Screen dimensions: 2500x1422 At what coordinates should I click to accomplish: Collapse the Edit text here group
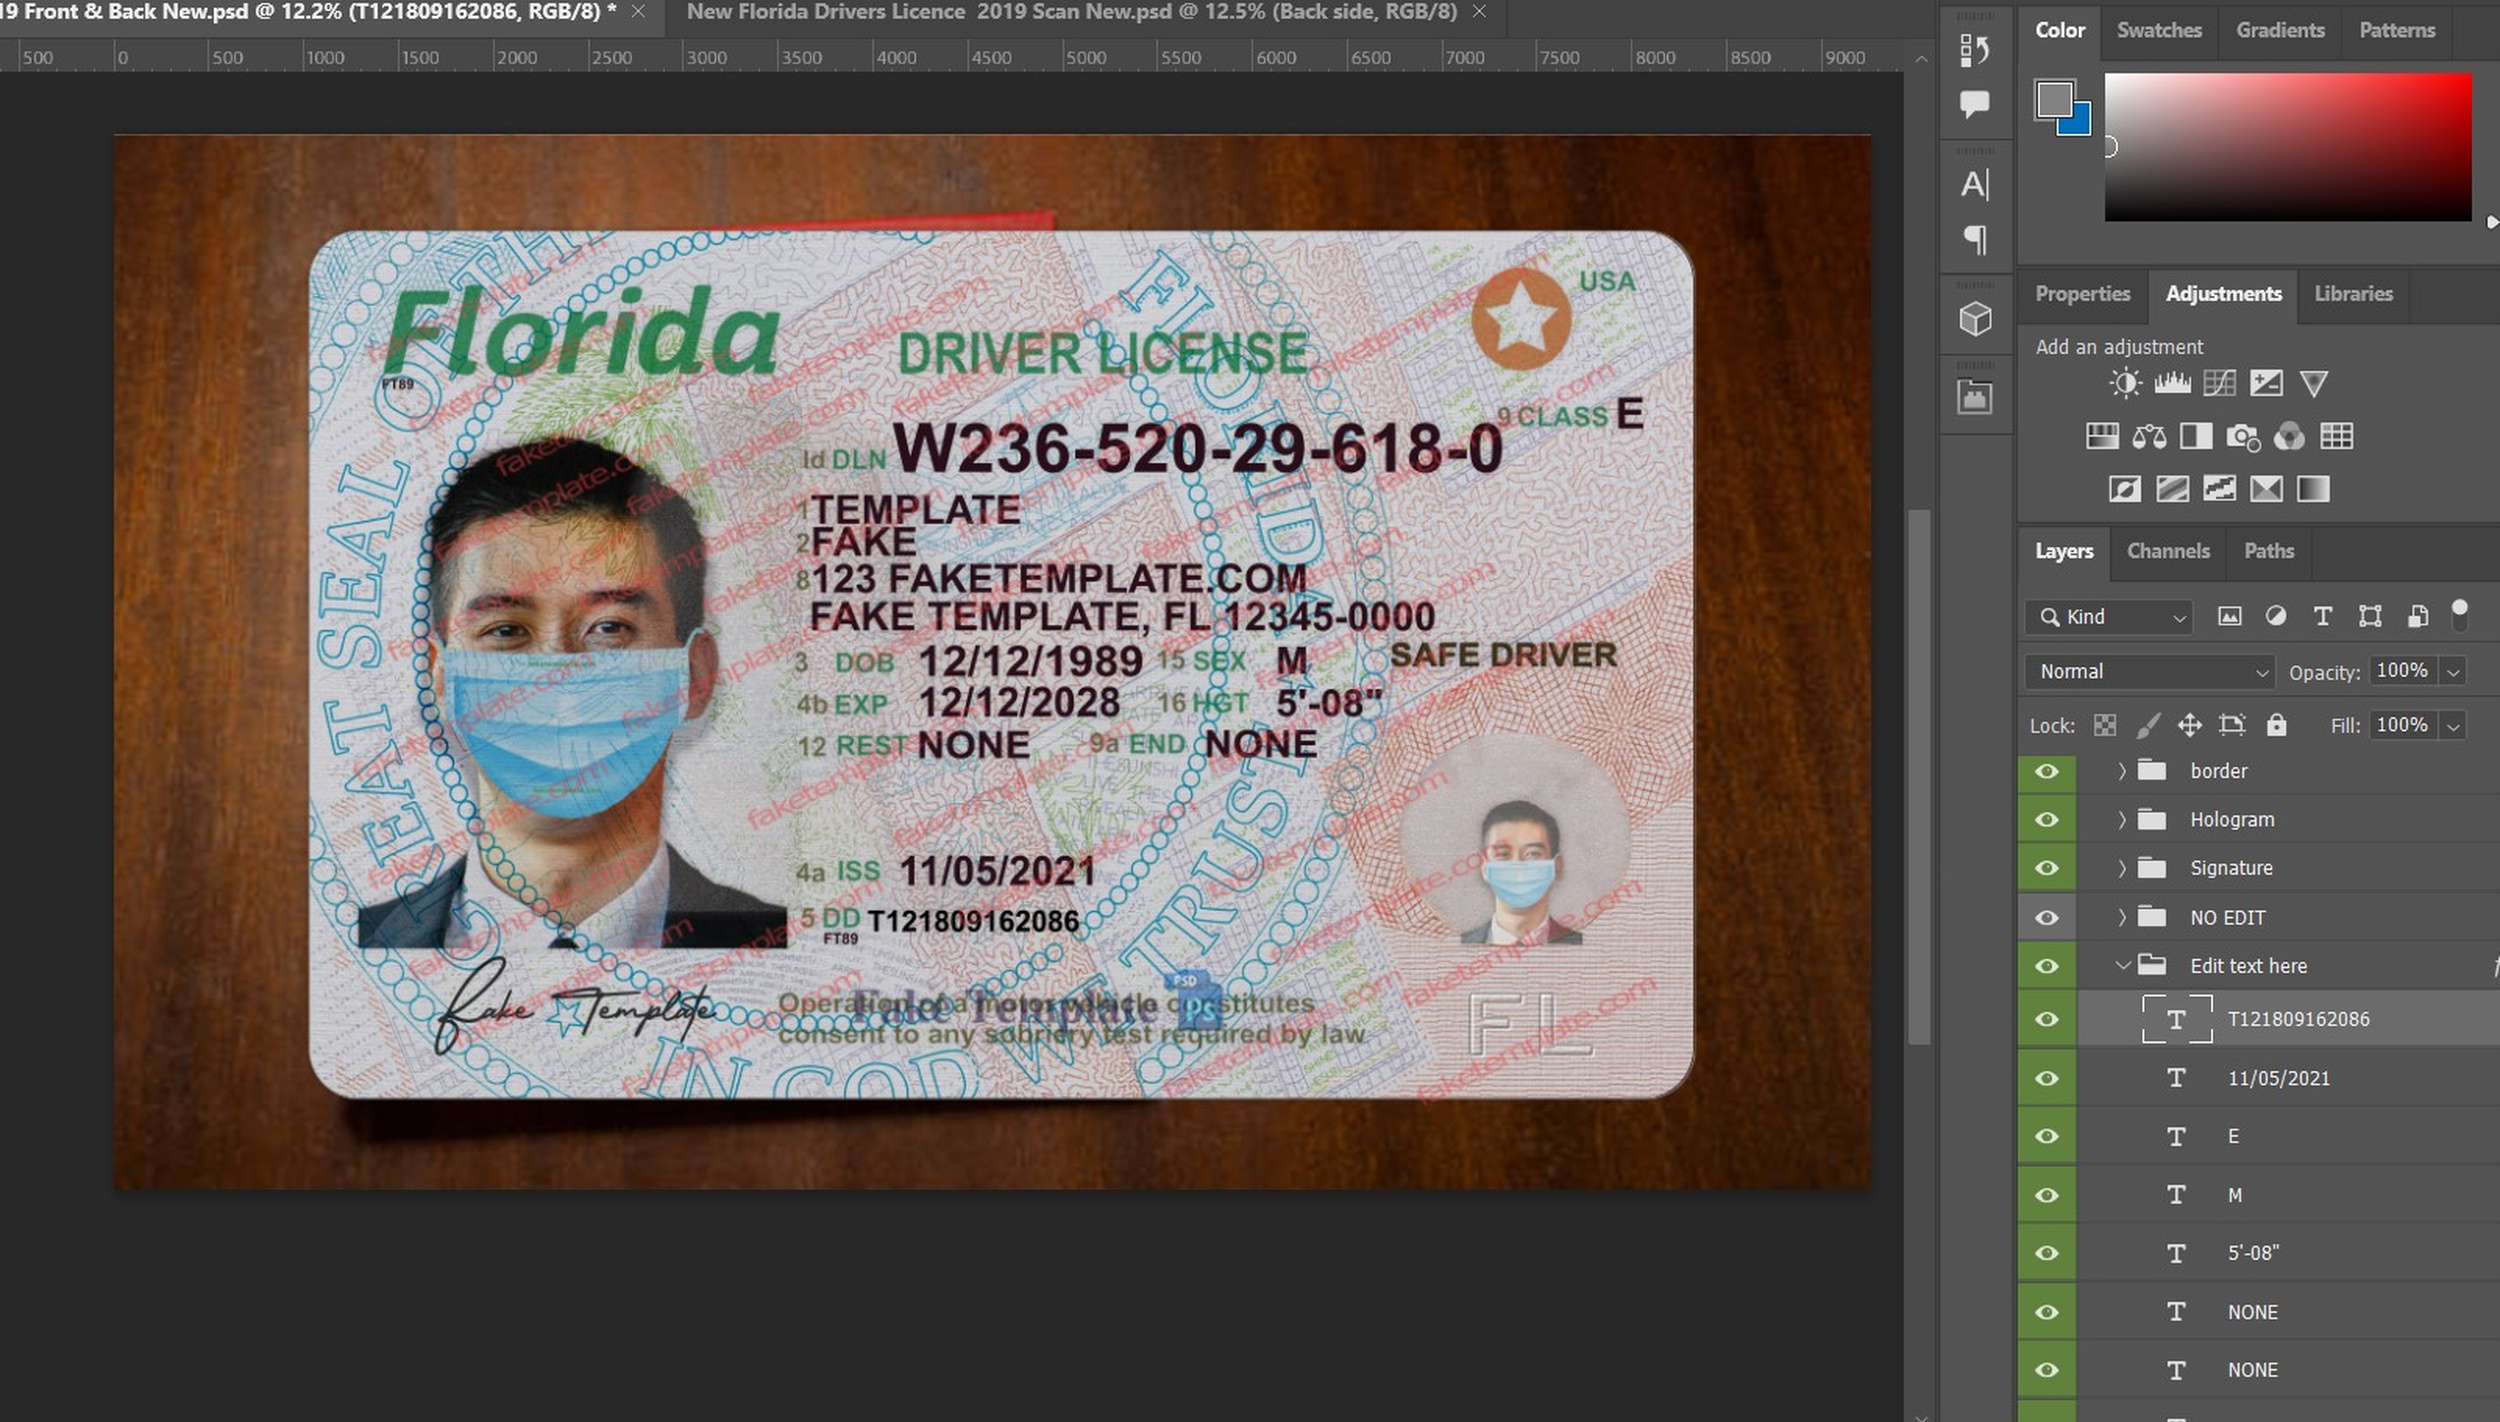tap(2122, 966)
